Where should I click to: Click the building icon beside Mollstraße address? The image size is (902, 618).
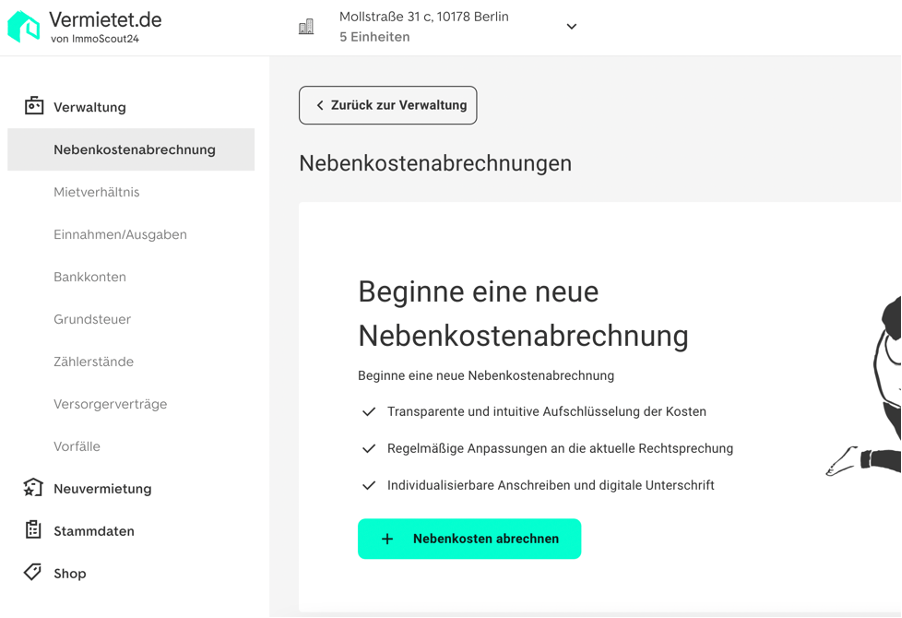(x=307, y=26)
